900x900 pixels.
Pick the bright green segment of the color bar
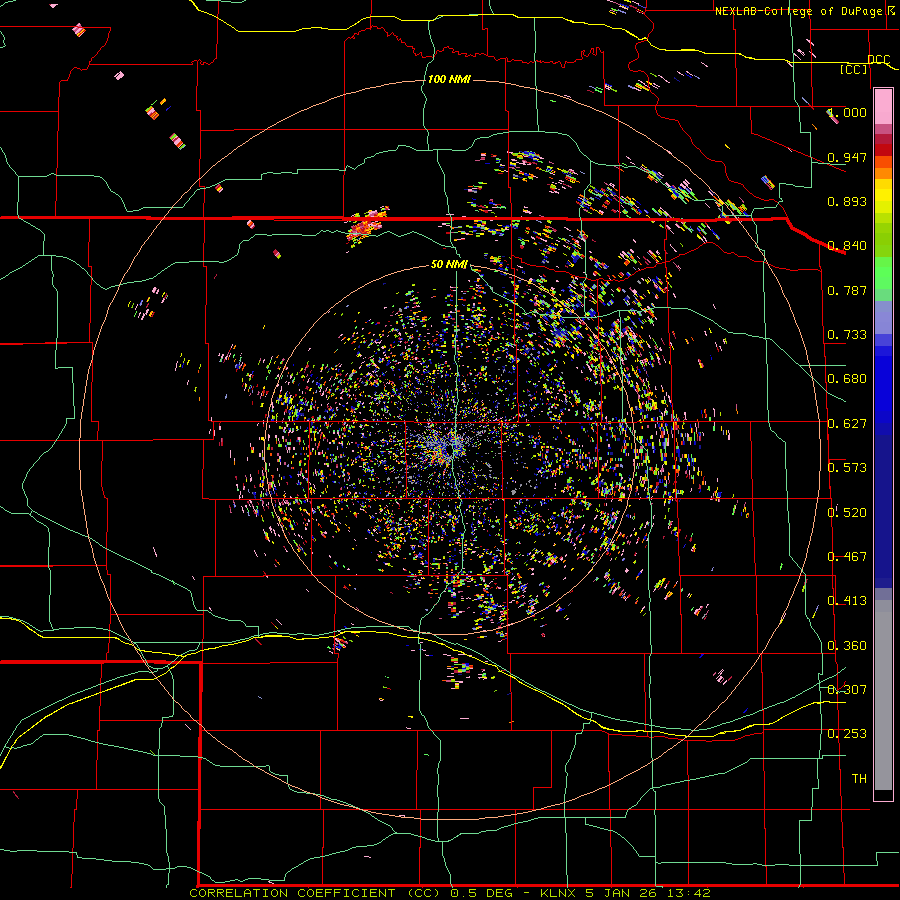(883, 273)
